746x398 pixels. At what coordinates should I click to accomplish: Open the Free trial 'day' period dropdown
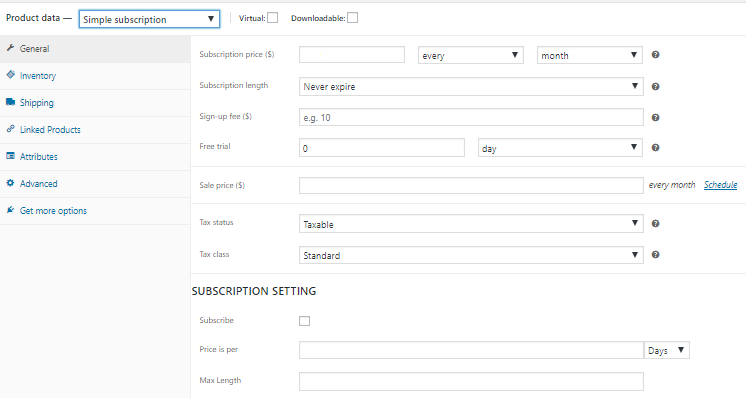tap(560, 148)
